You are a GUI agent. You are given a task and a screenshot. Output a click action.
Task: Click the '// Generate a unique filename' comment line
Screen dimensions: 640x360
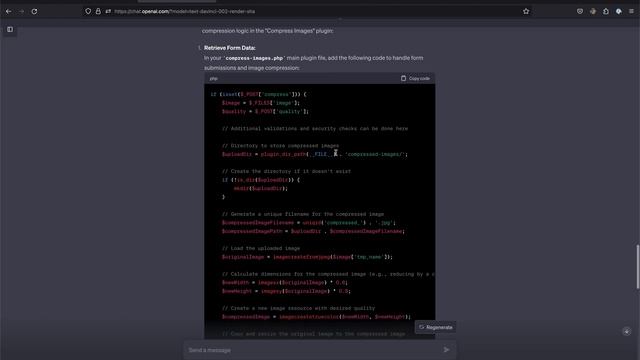coord(303,214)
